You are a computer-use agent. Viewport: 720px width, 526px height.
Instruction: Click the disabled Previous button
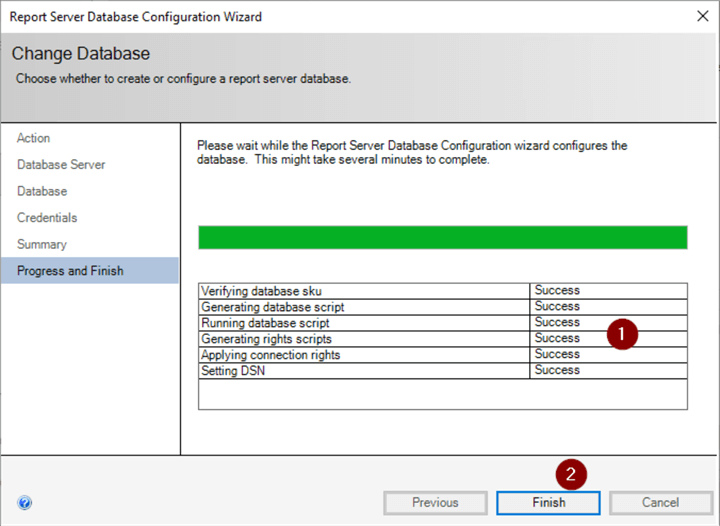(435, 502)
